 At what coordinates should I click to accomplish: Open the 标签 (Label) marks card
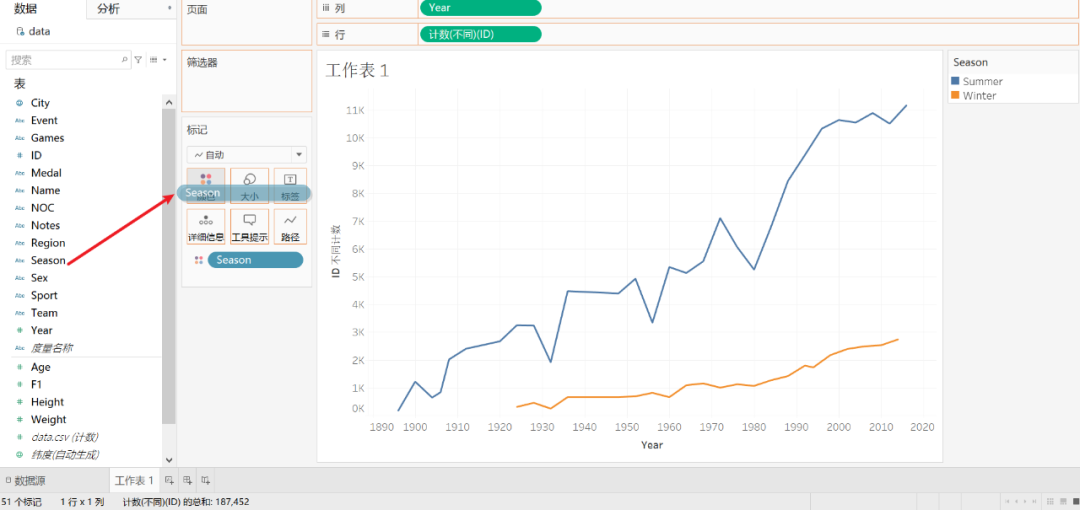coord(290,186)
